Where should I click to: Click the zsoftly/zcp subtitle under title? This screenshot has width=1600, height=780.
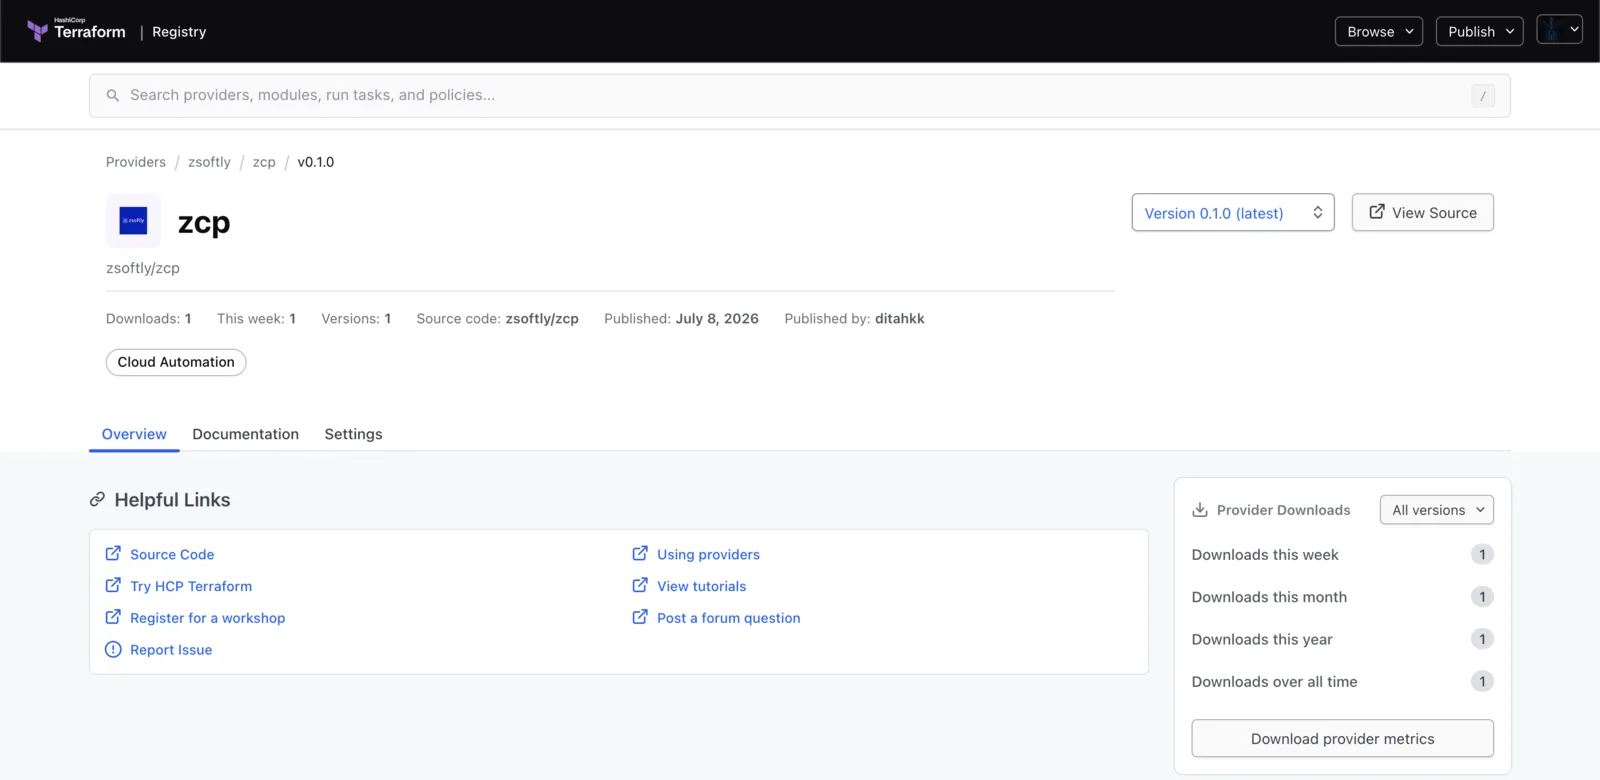143,268
